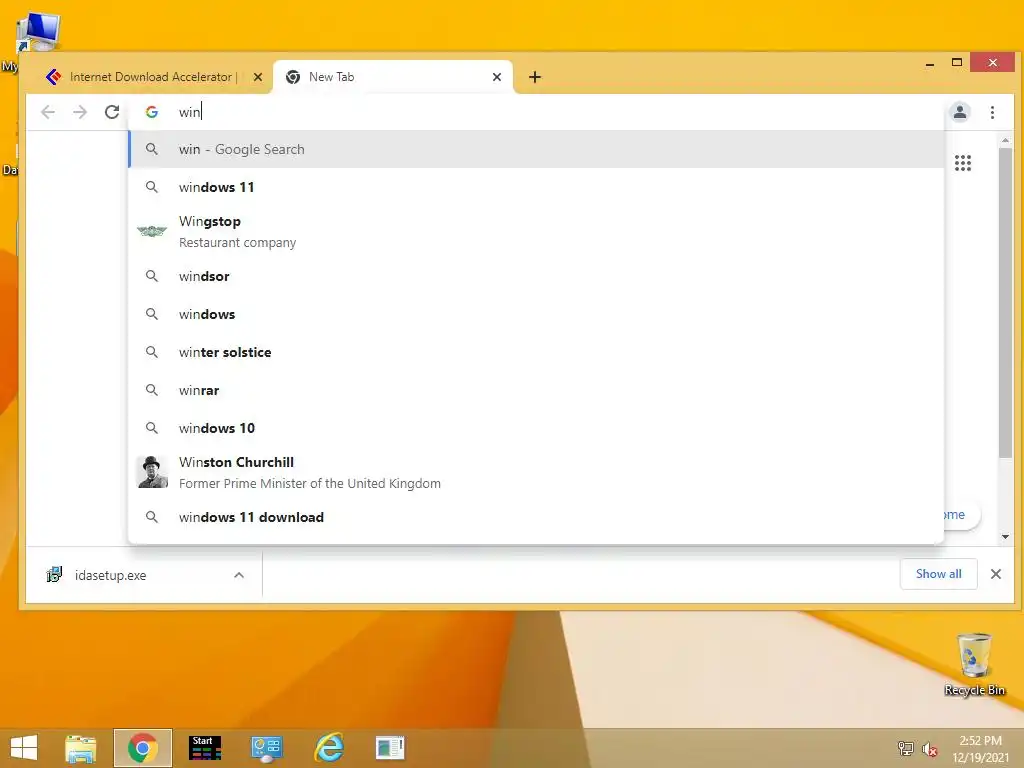
Task: Click the Winston Churchill portrait thumbnail
Action: [x=152, y=472]
